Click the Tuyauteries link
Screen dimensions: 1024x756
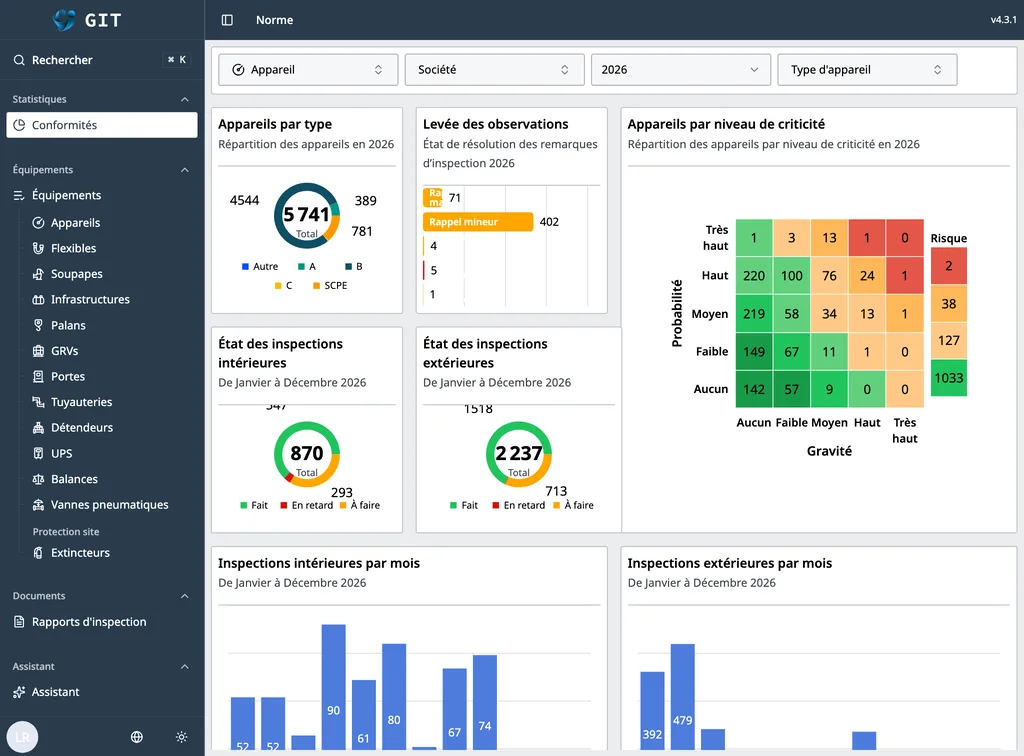click(x=82, y=402)
